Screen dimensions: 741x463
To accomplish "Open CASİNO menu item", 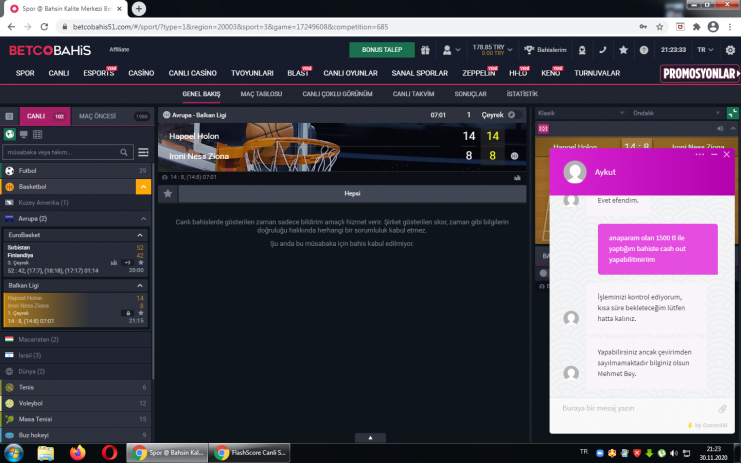I will [x=141, y=73].
